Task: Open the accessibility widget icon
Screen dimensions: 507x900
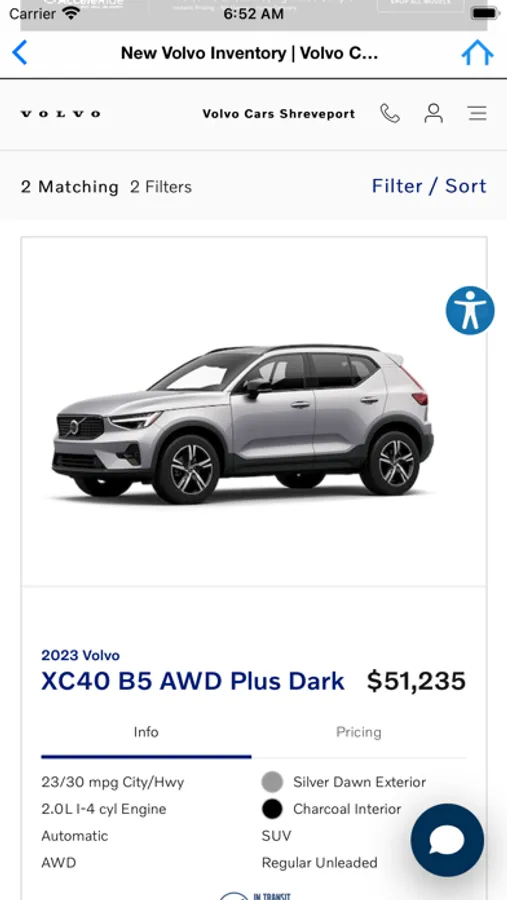Action: tap(470, 311)
